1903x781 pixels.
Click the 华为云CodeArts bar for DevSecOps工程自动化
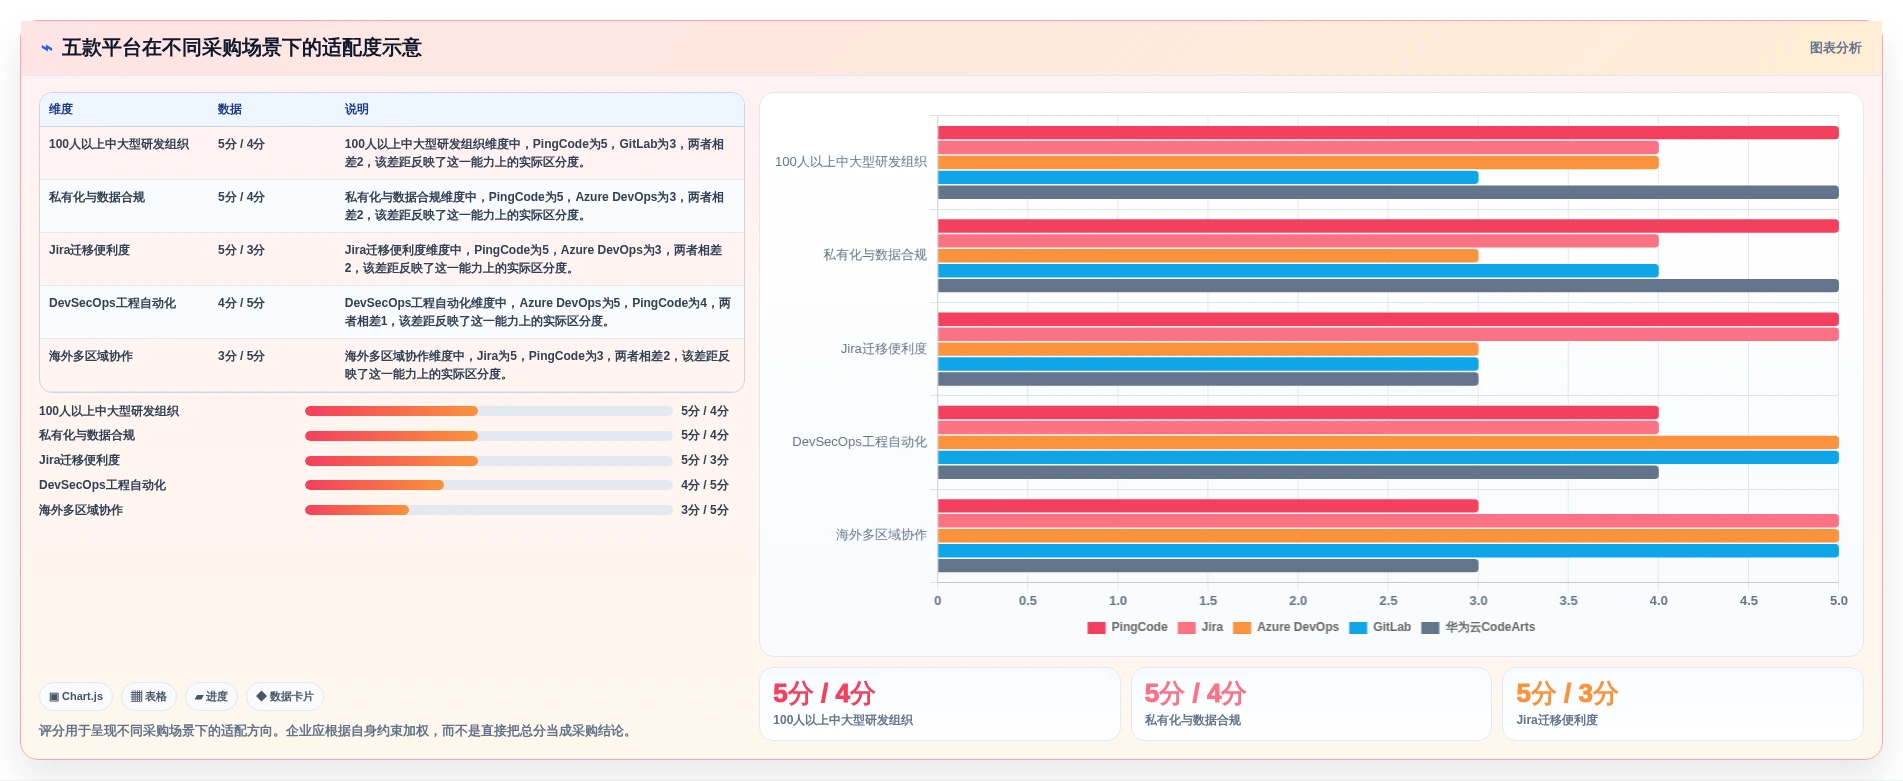[x=1298, y=473]
